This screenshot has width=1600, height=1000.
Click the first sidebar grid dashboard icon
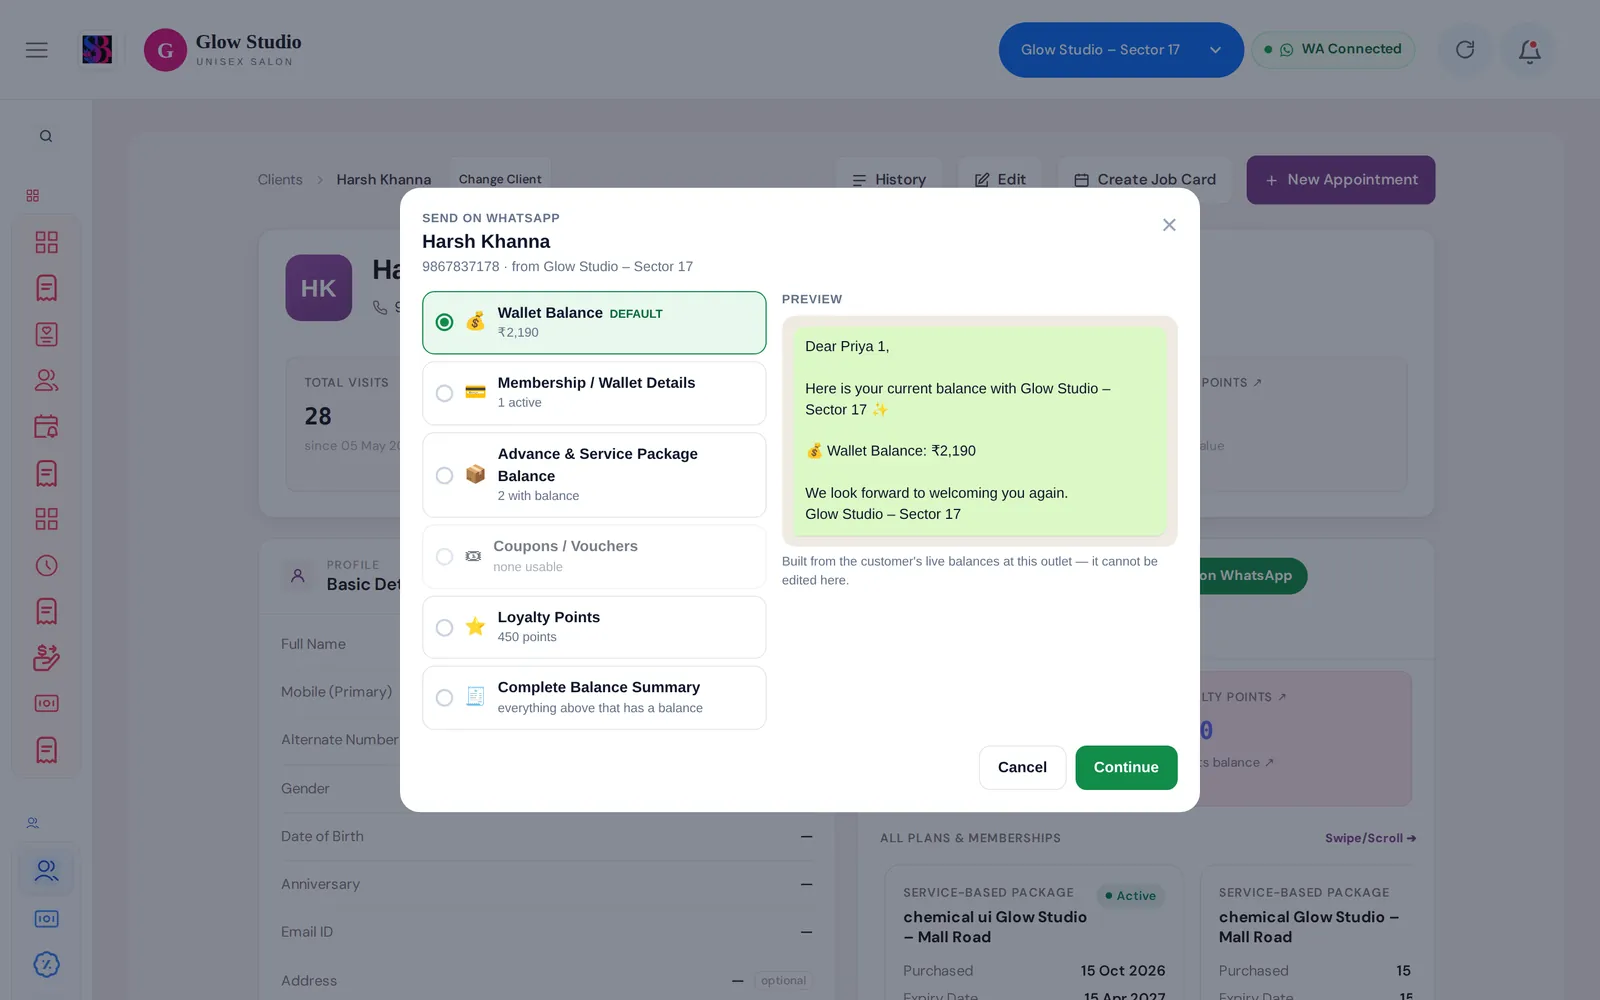tap(46, 242)
